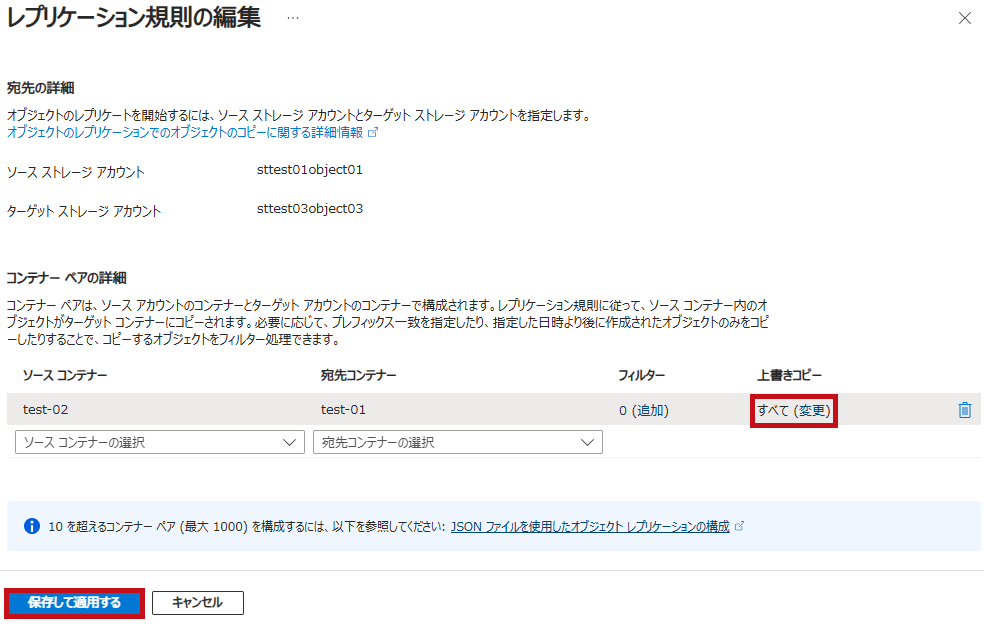The height and width of the screenshot is (624, 984).
Task: Click the sttest01object01 source account name
Action: tap(310, 170)
